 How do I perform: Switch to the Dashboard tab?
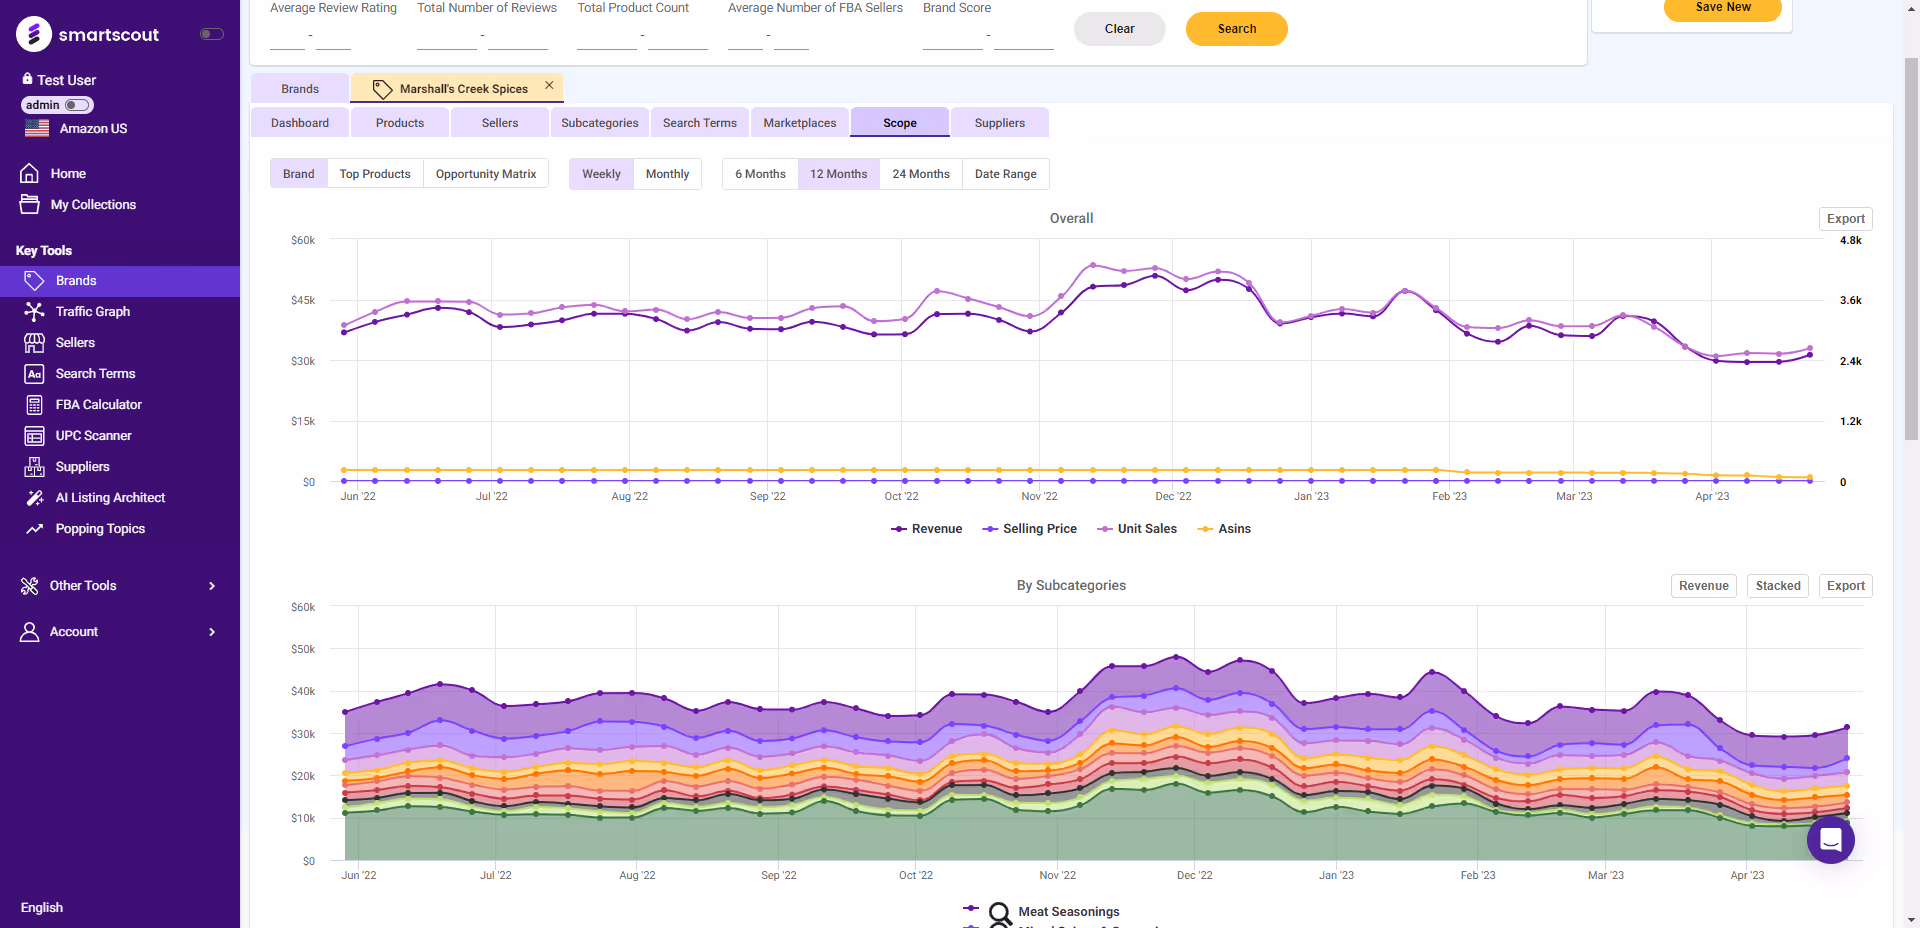[300, 123]
